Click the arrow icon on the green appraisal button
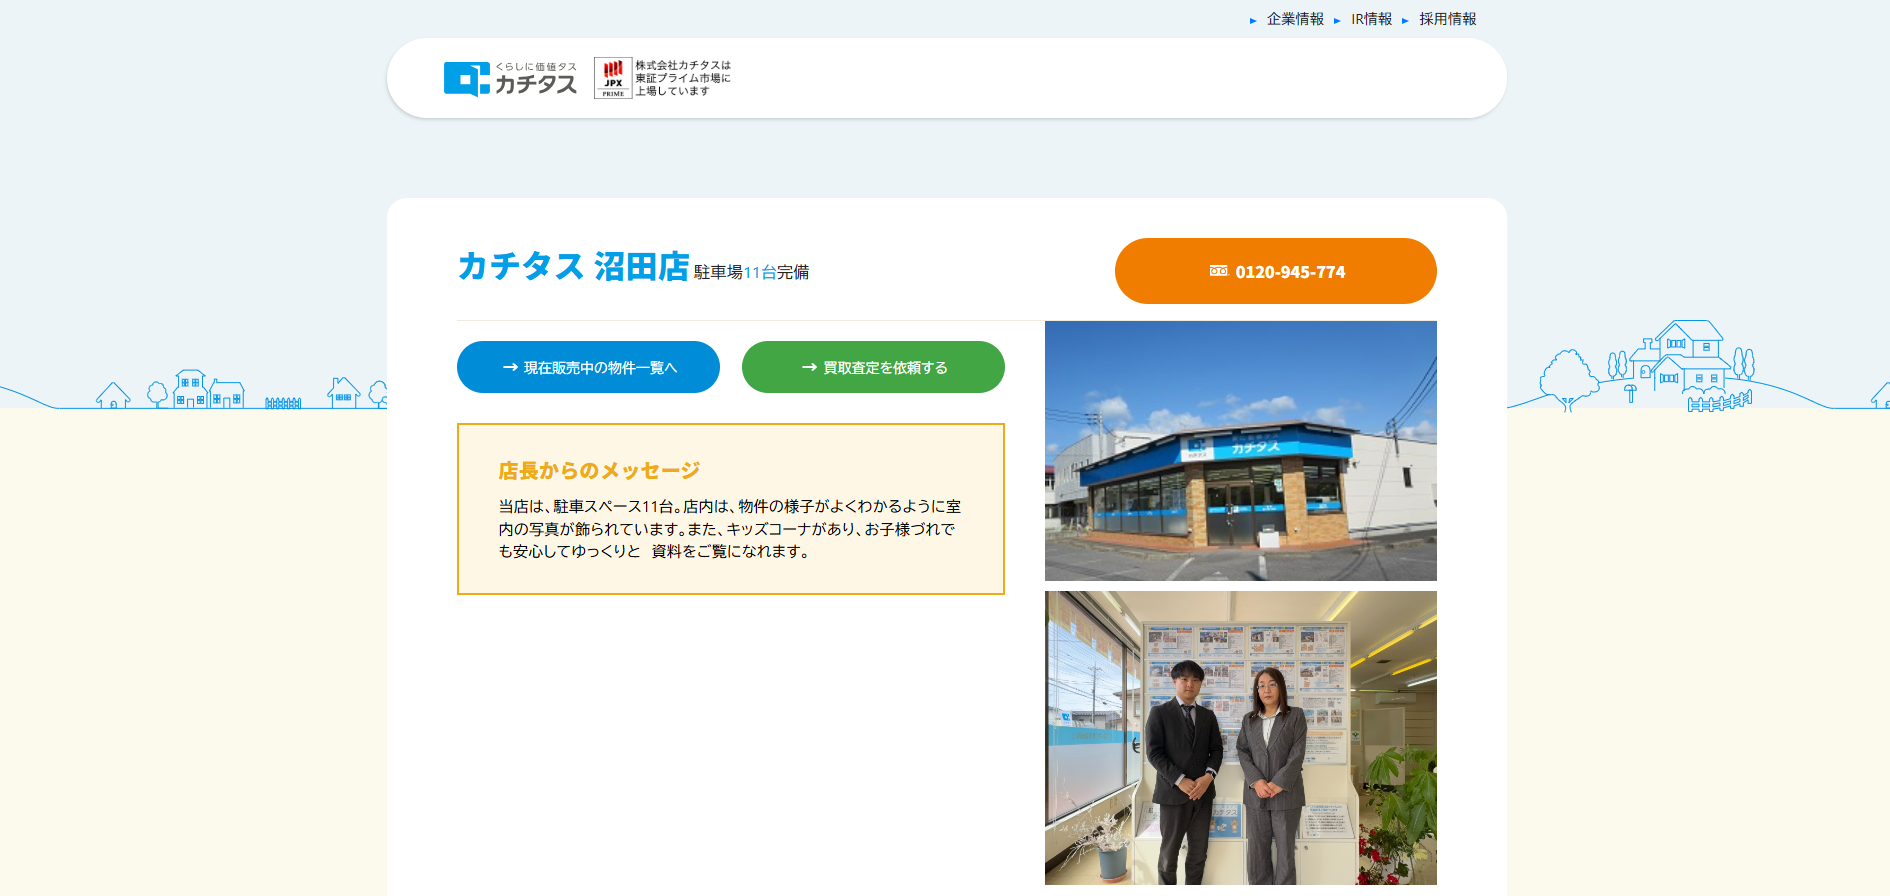Viewport: 1890px width, 896px height. [x=809, y=367]
